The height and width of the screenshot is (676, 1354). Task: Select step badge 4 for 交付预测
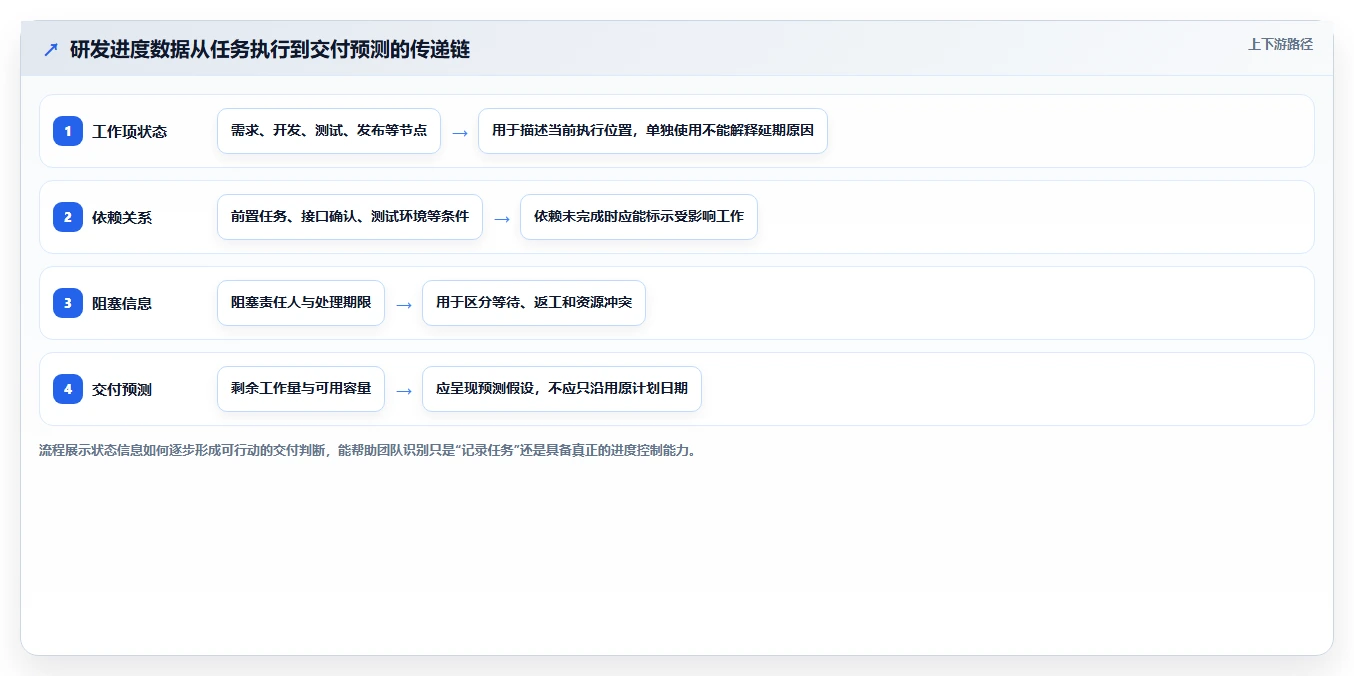pyautogui.click(x=68, y=389)
